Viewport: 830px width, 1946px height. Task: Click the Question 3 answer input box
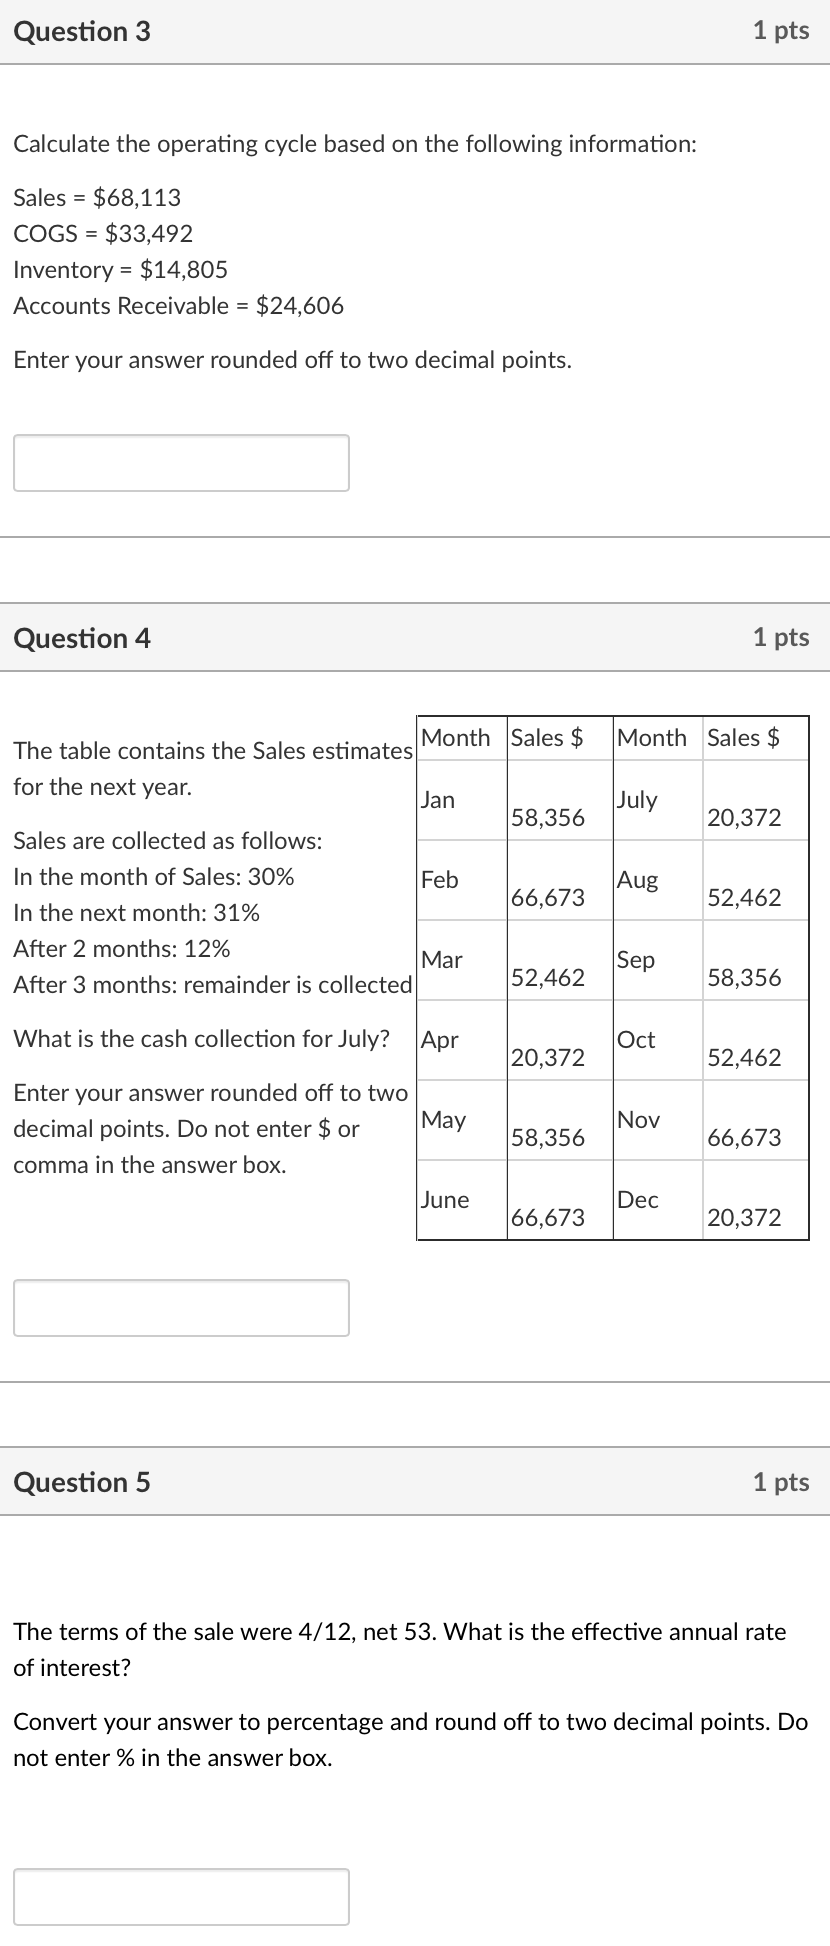[x=181, y=462]
